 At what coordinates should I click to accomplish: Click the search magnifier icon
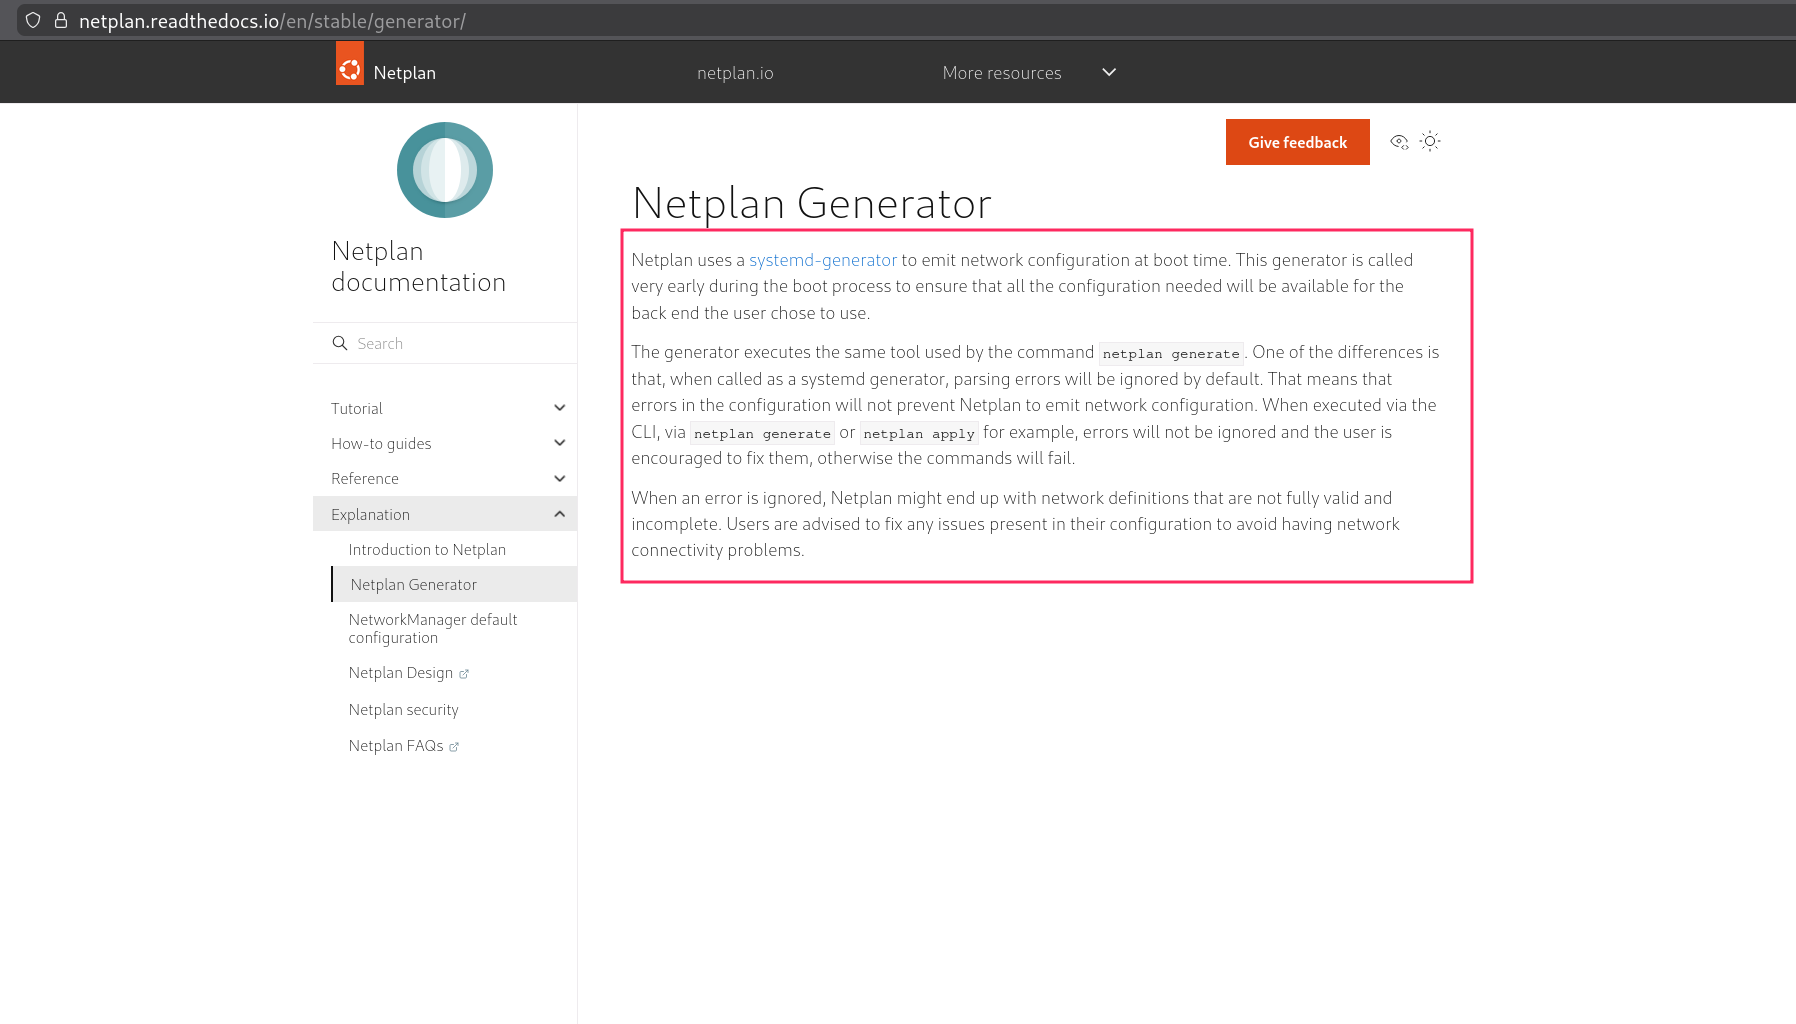pyautogui.click(x=340, y=343)
